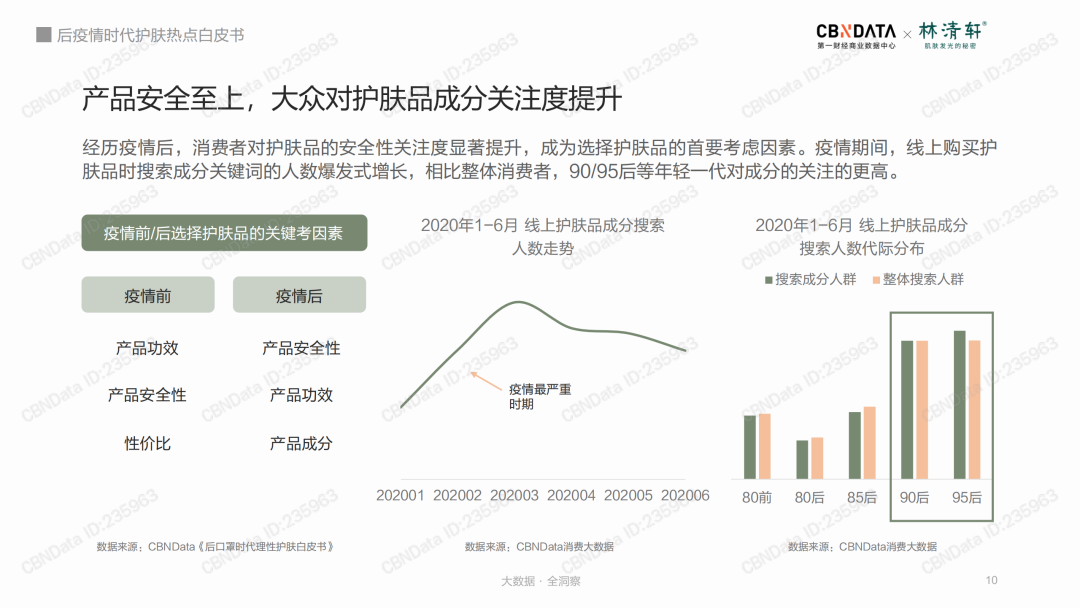Click the axis label 202004

(x=571, y=496)
